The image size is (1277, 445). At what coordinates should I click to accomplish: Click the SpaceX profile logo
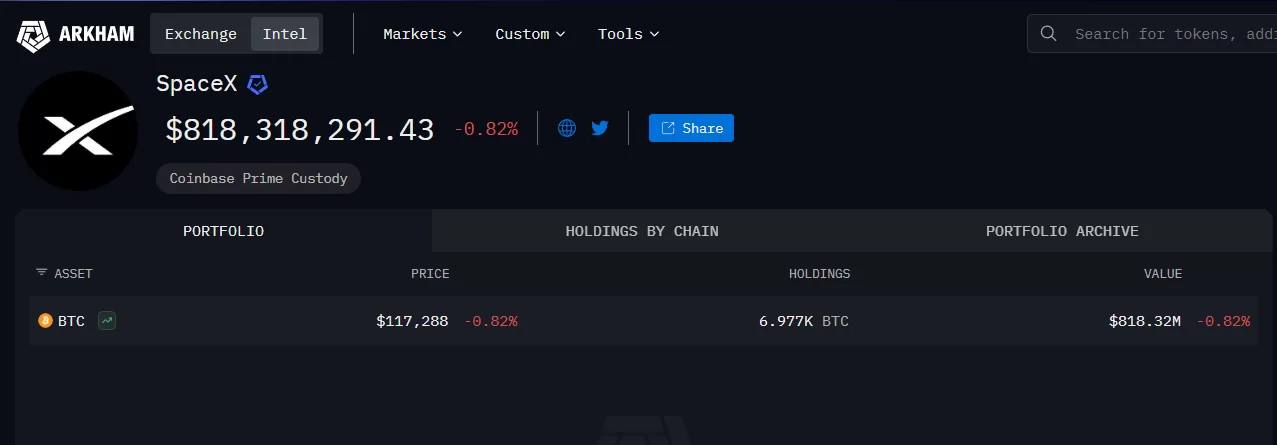pyautogui.click(x=78, y=131)
